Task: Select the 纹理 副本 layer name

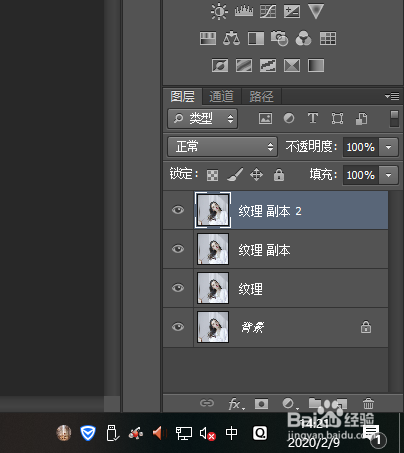Action: pyautogui.click(x=264, y=250)
